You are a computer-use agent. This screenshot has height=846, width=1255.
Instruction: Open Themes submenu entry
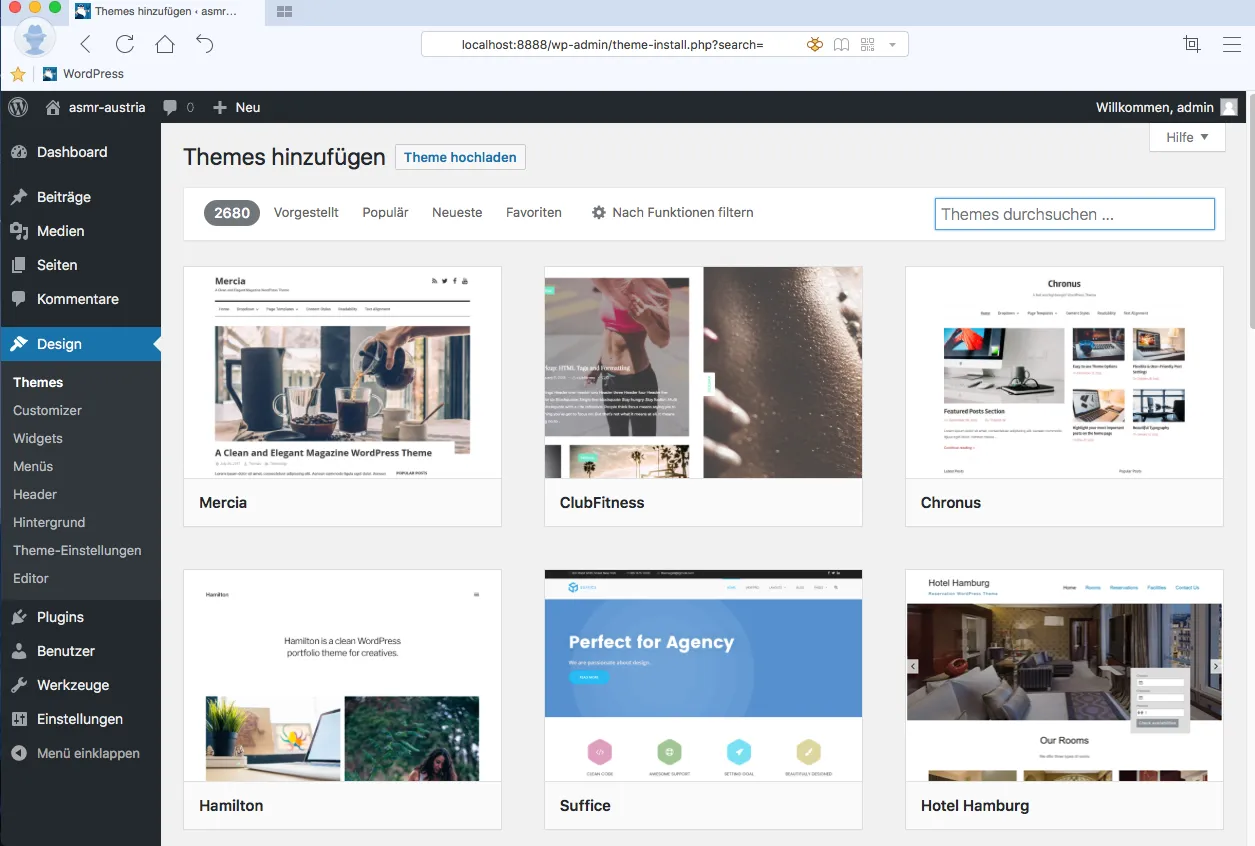[38, 382]
